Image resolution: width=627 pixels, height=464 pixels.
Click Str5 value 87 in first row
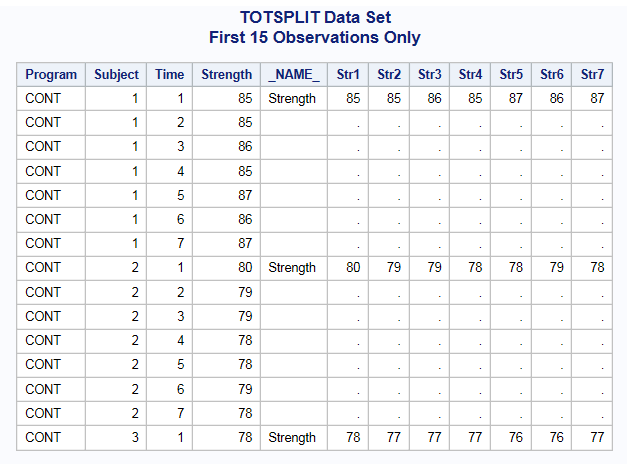point(515,98)
